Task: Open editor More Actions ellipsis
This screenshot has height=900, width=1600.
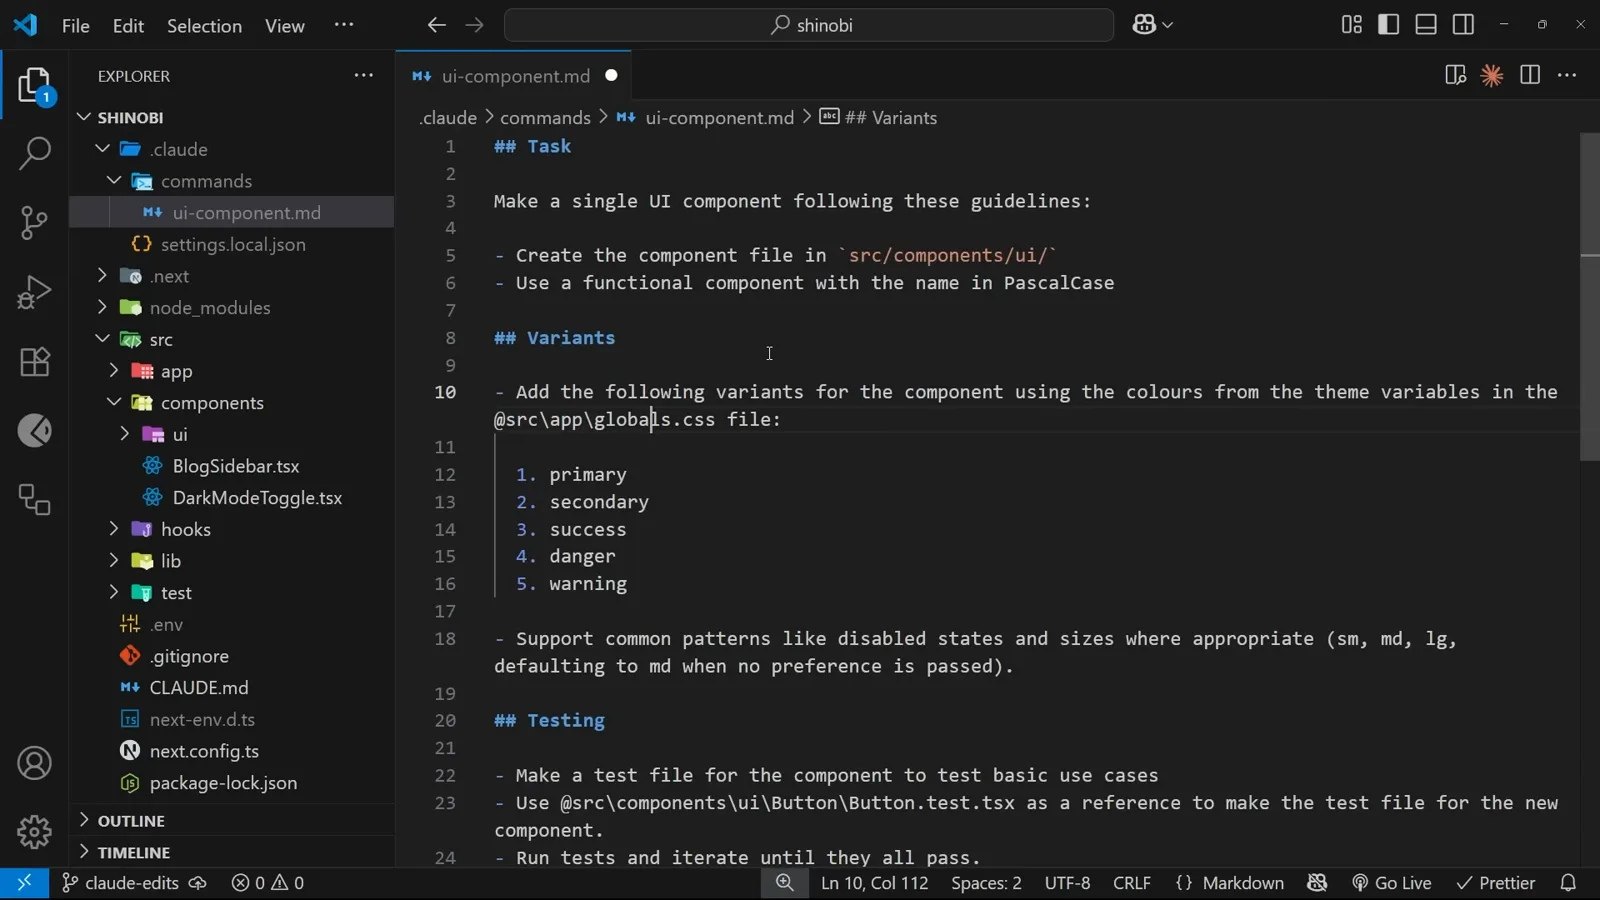Action: 1567,76
